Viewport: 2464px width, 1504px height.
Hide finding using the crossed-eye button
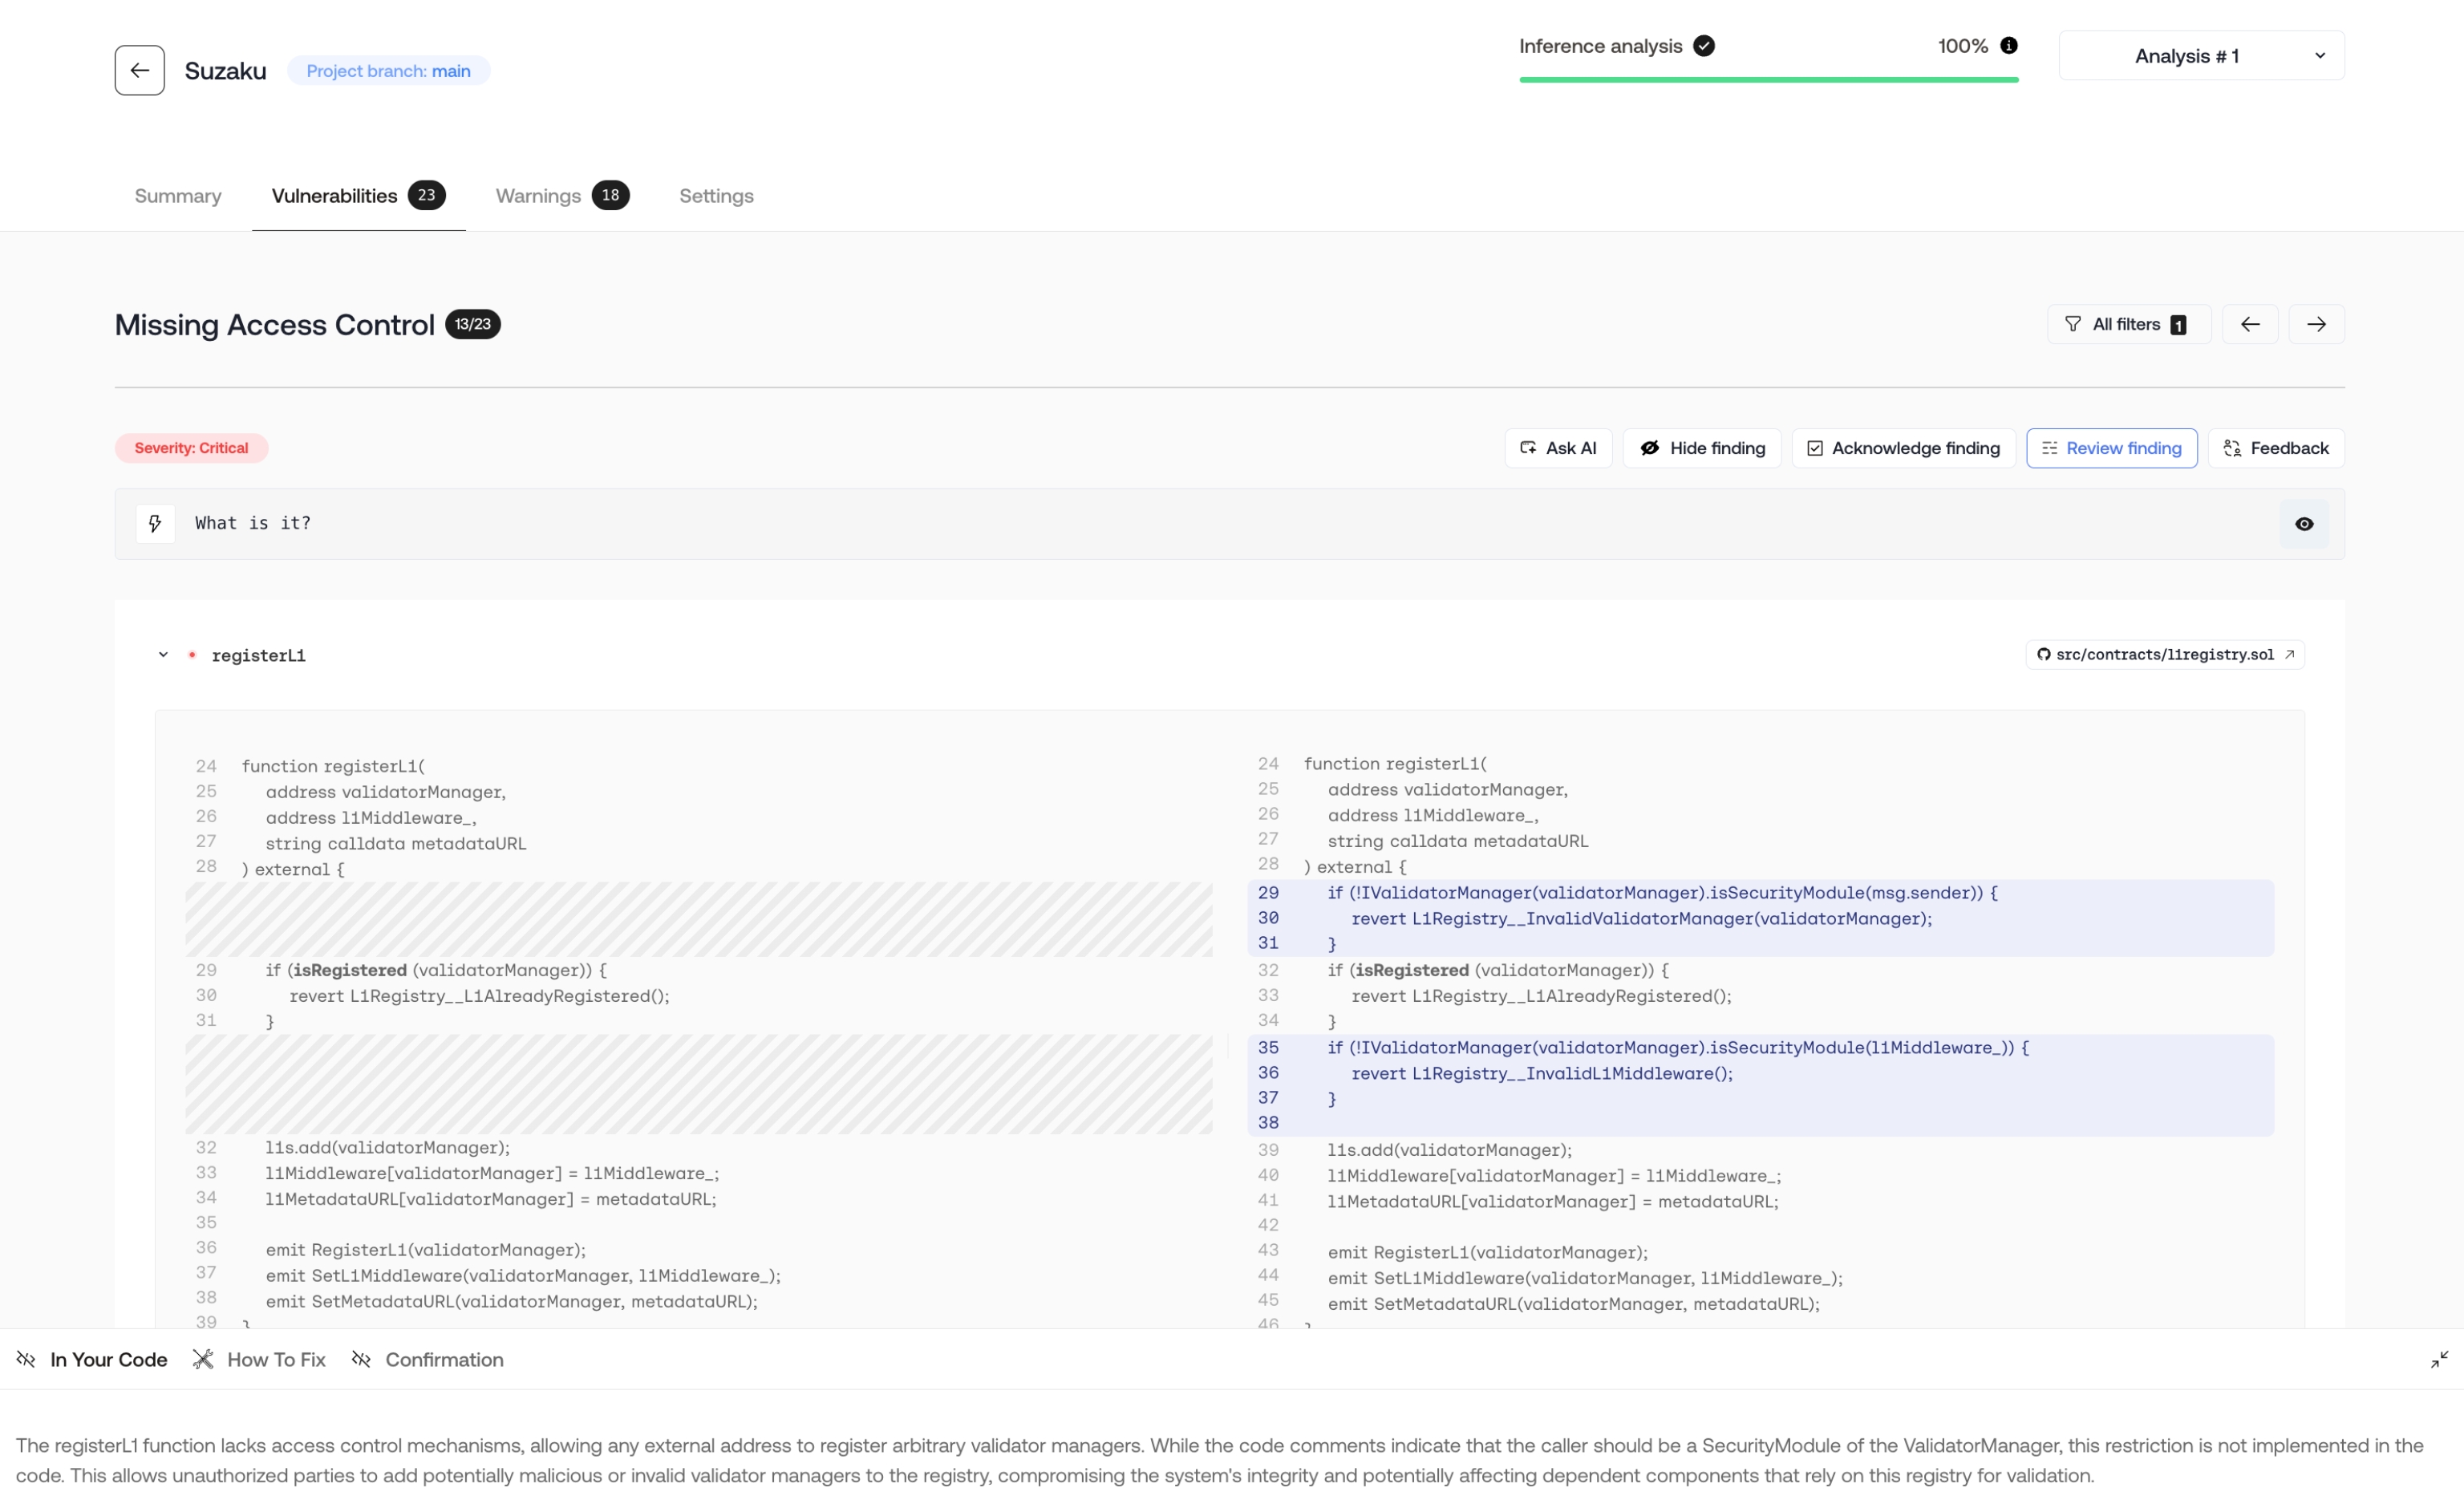tap(1701, 448)
